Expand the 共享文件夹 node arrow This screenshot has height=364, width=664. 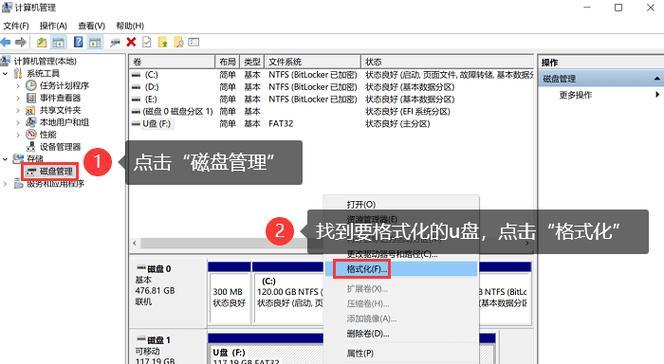click(18, 110)
